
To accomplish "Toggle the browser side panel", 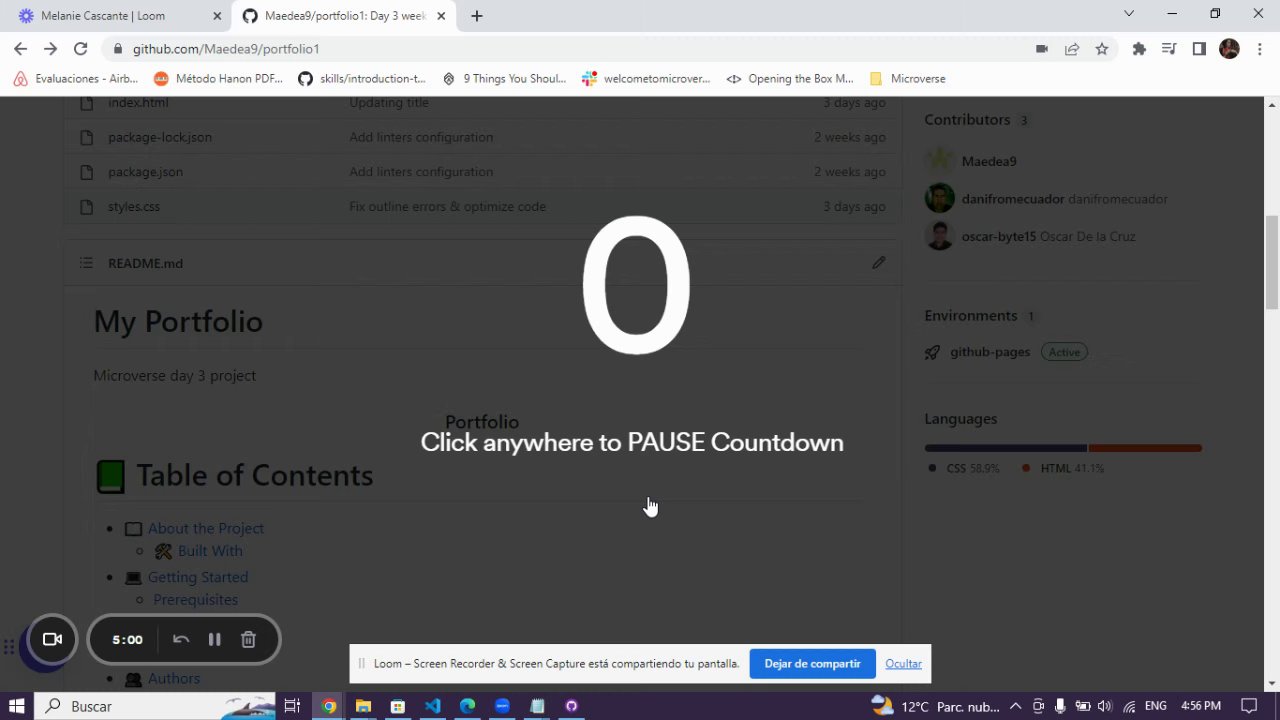I will point(1199,49).
